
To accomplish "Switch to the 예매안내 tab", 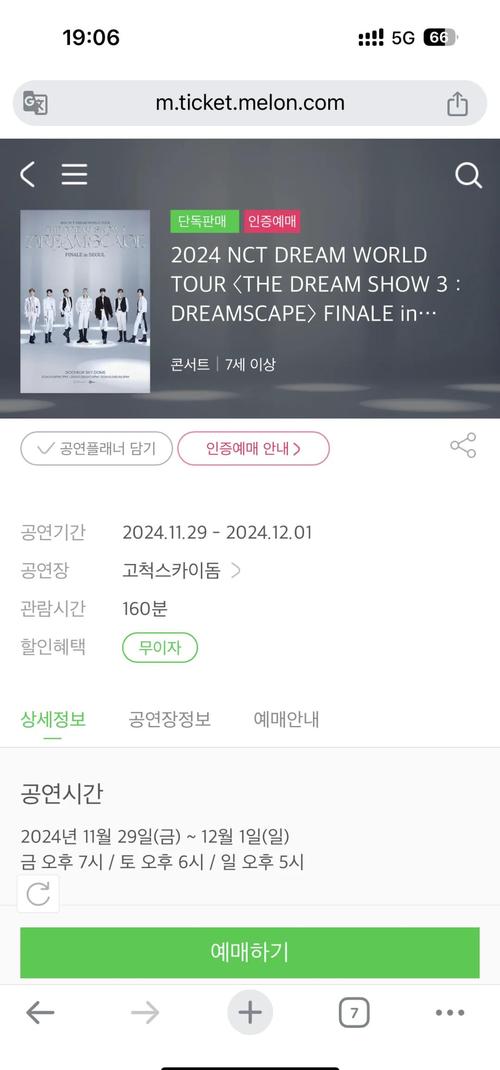I will 286,719.
